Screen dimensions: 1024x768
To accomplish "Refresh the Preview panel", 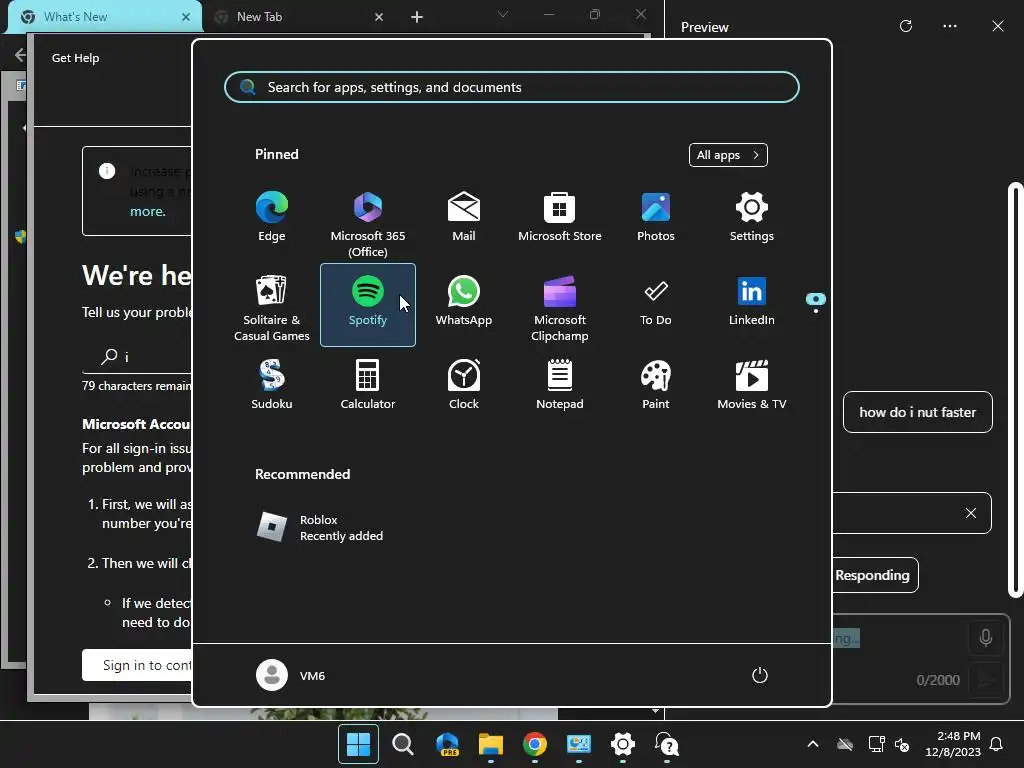I will pos(906,26).
